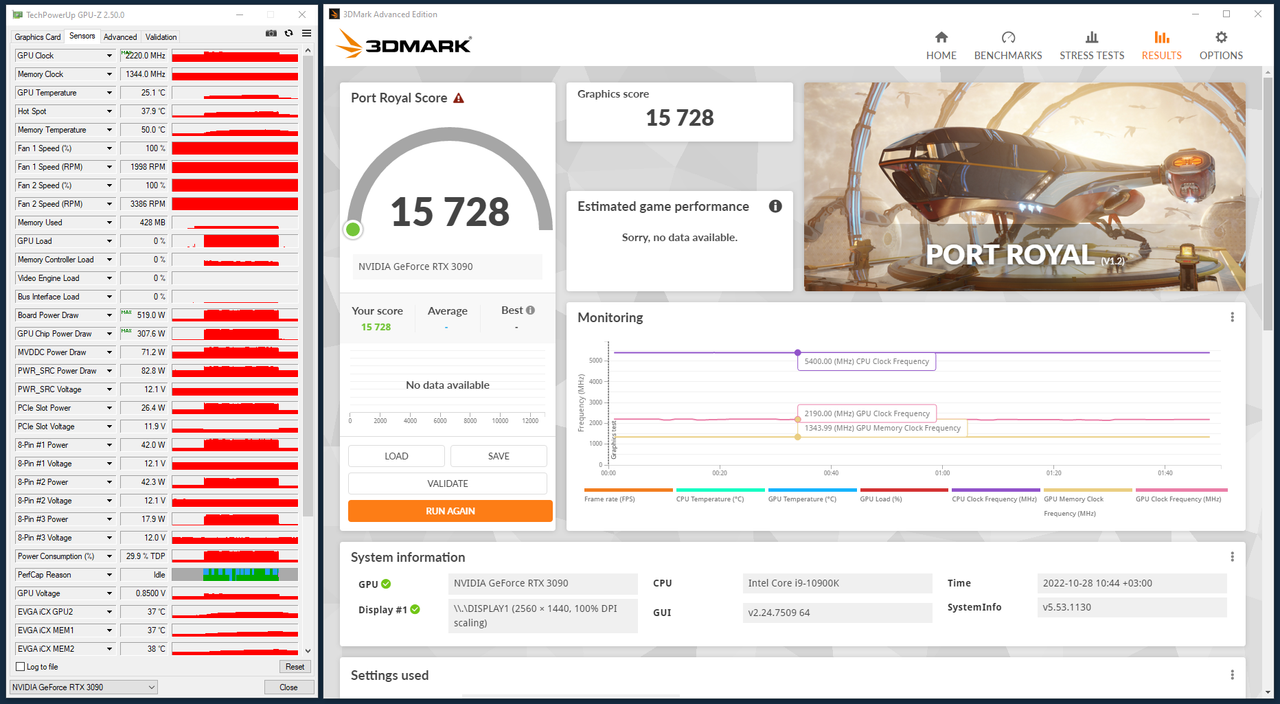
Task: Toggle CPU Clock Frequency legend series
Action: (994, 494)
